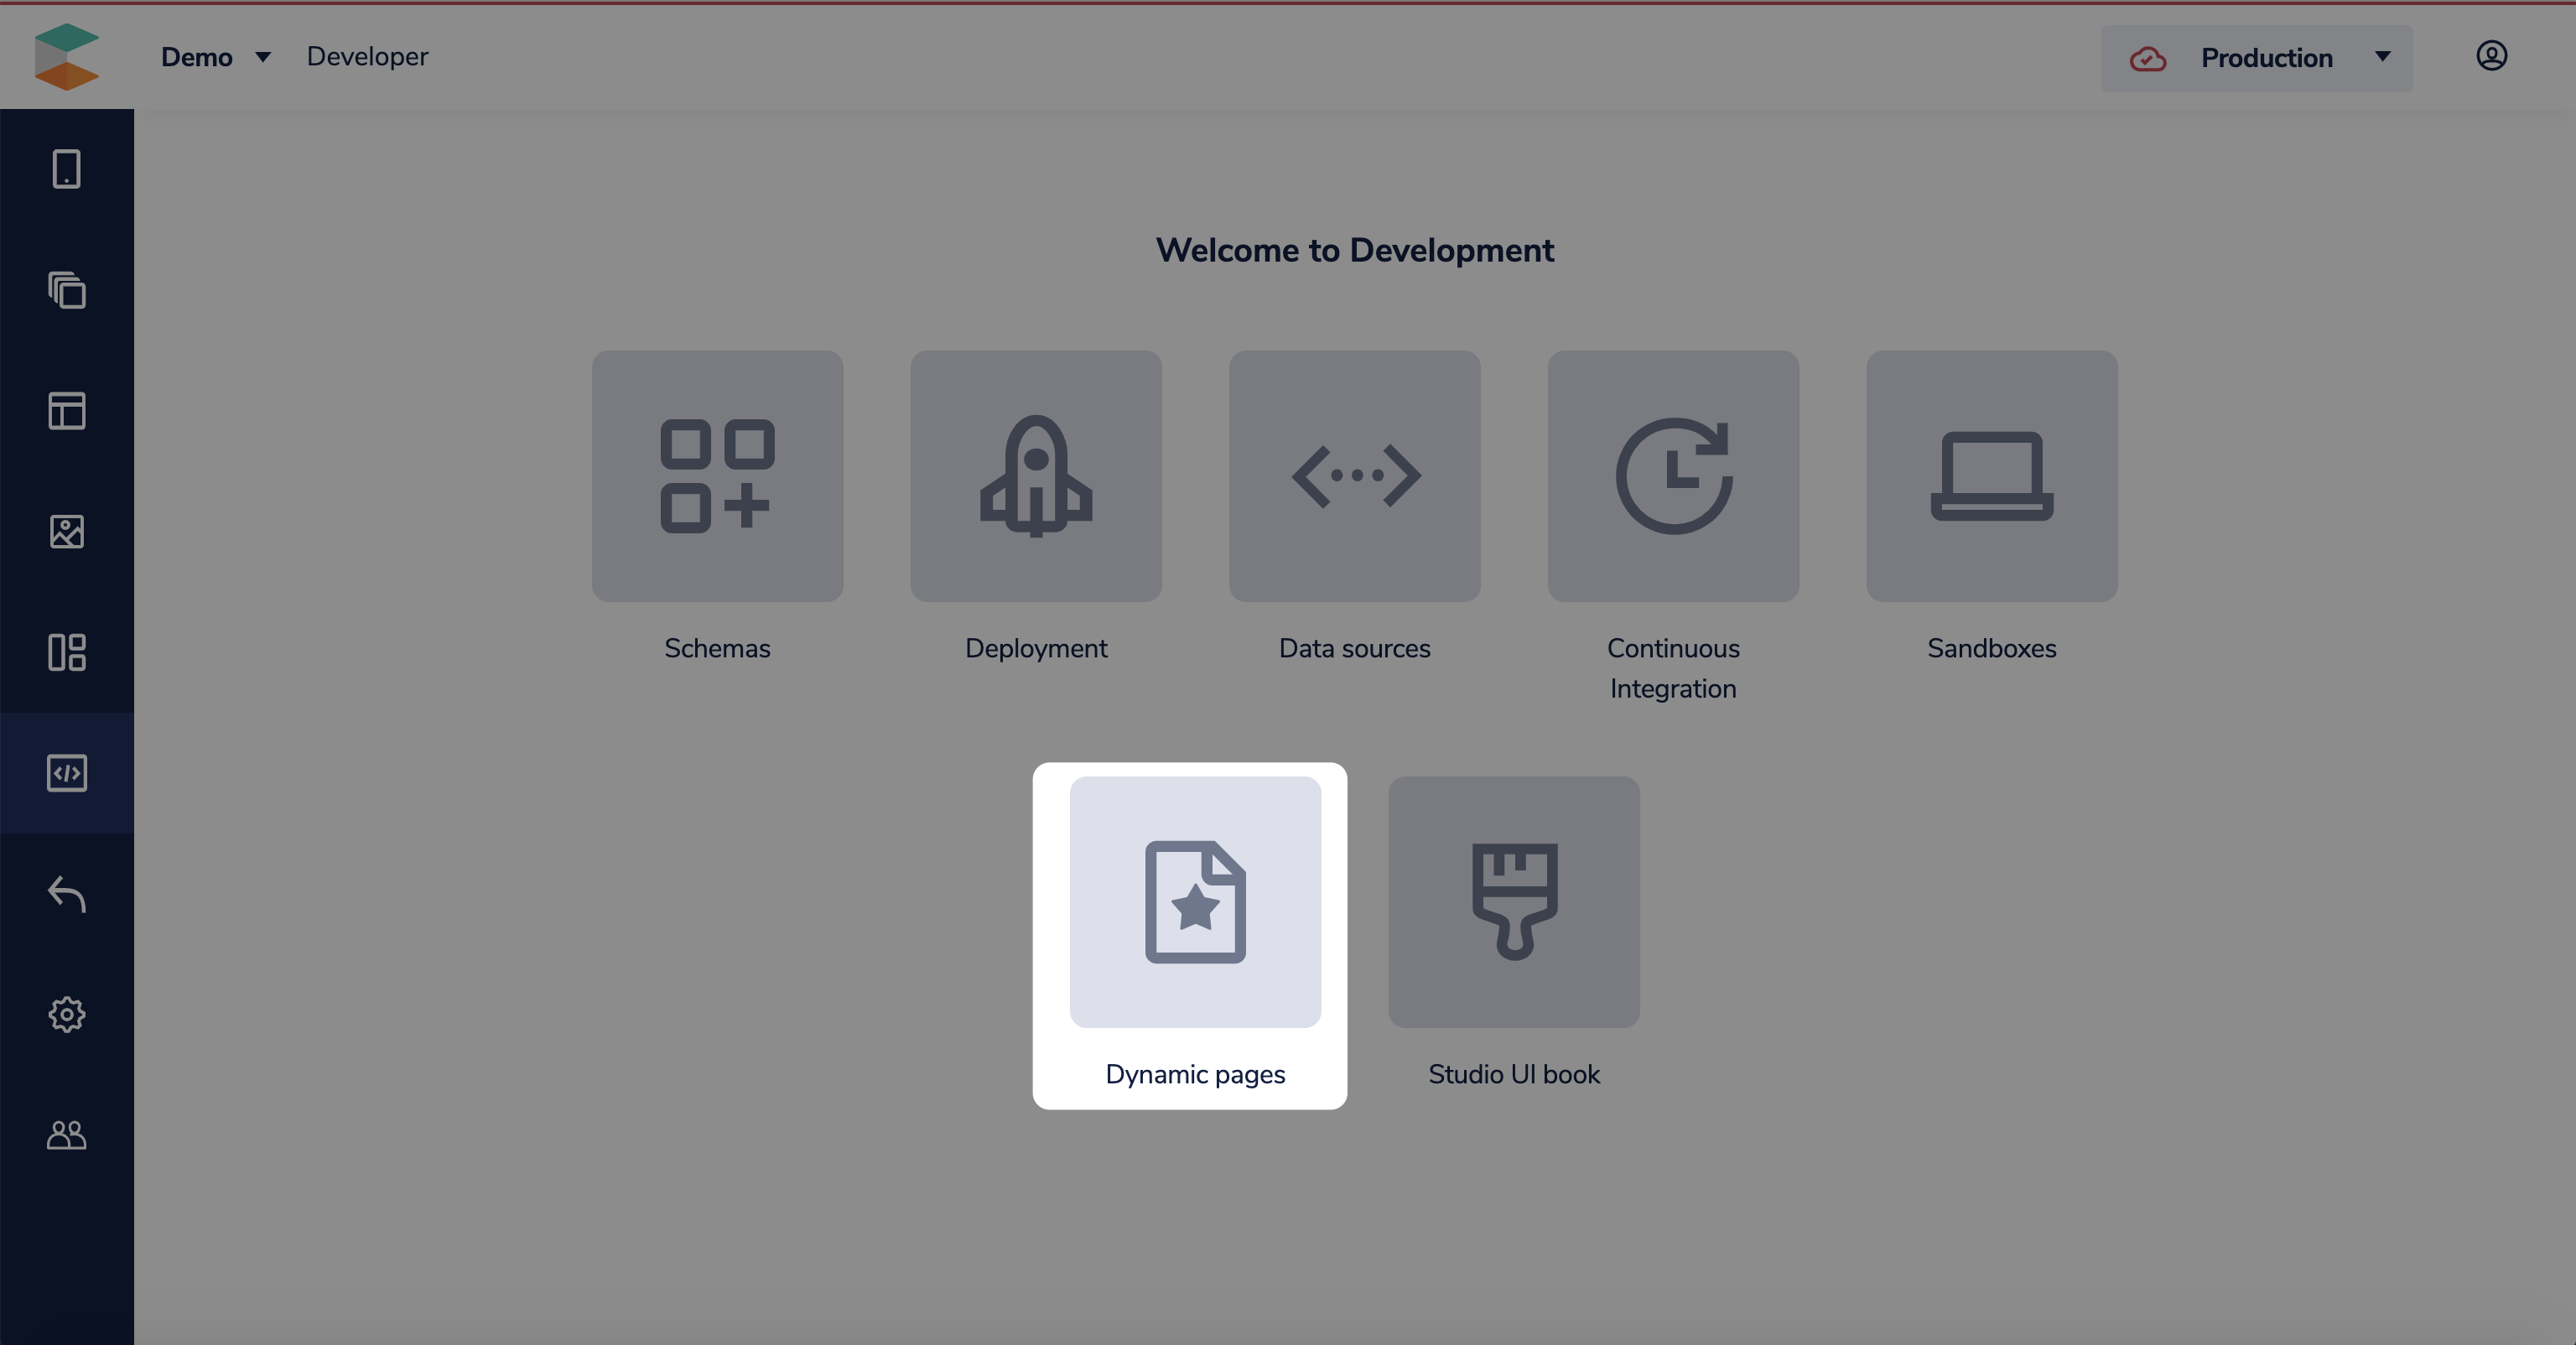This screenshot has width=2576, height=1345.
Task: Select the developer code sidebar icon
Action: [67, 773]
